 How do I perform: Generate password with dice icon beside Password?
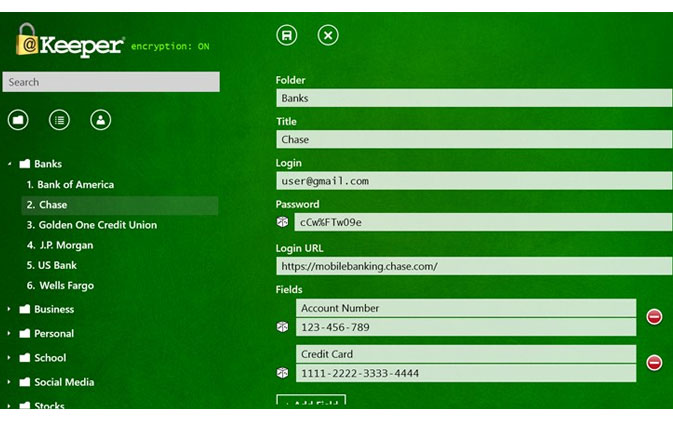pyautogui.click(x=282, y=222)
